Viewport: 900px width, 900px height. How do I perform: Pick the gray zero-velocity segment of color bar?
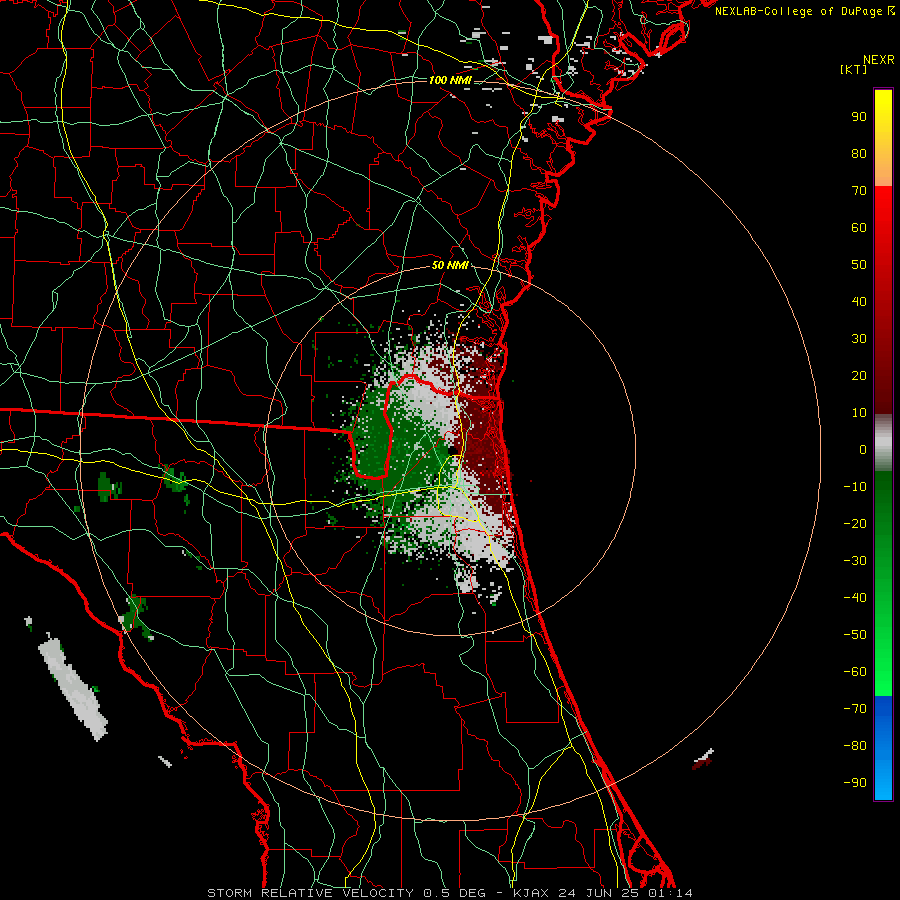click(883, 443)
